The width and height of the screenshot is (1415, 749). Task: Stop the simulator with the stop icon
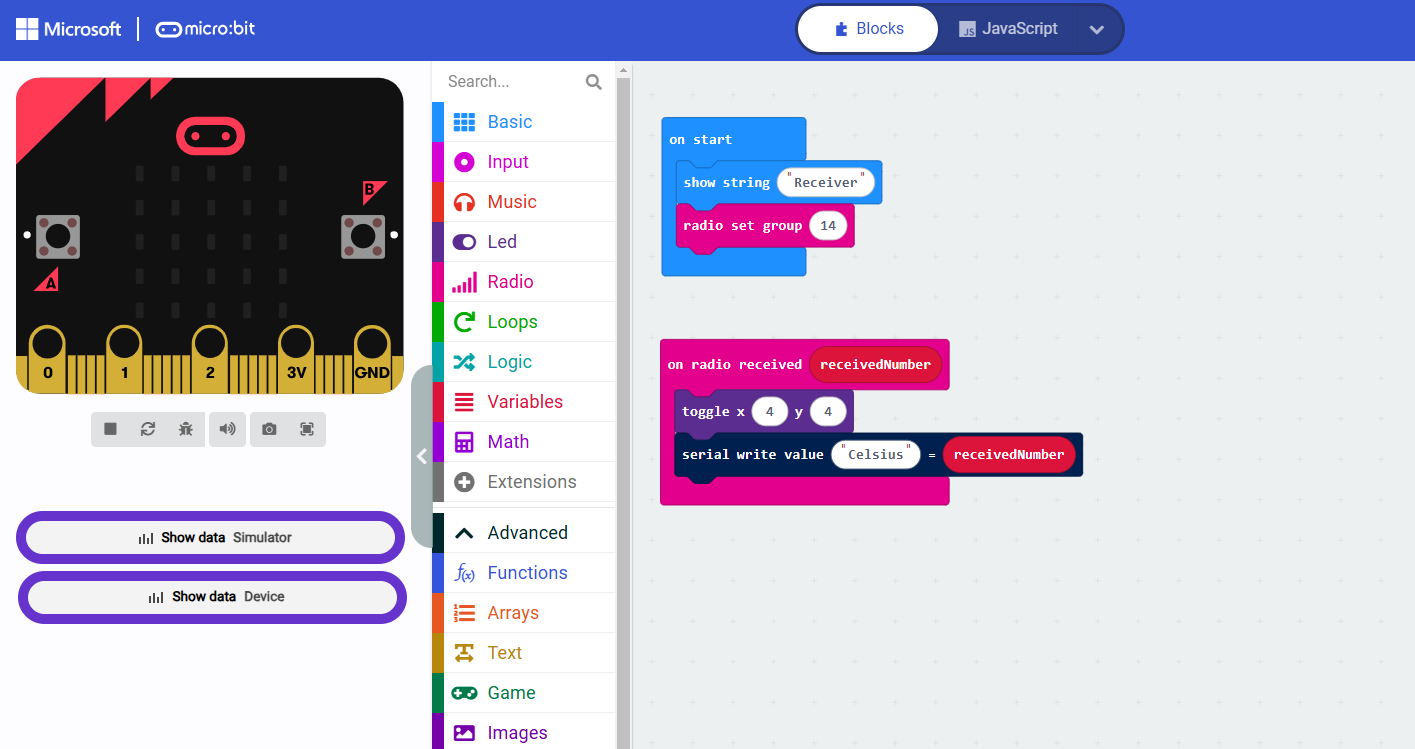(110, 429)
